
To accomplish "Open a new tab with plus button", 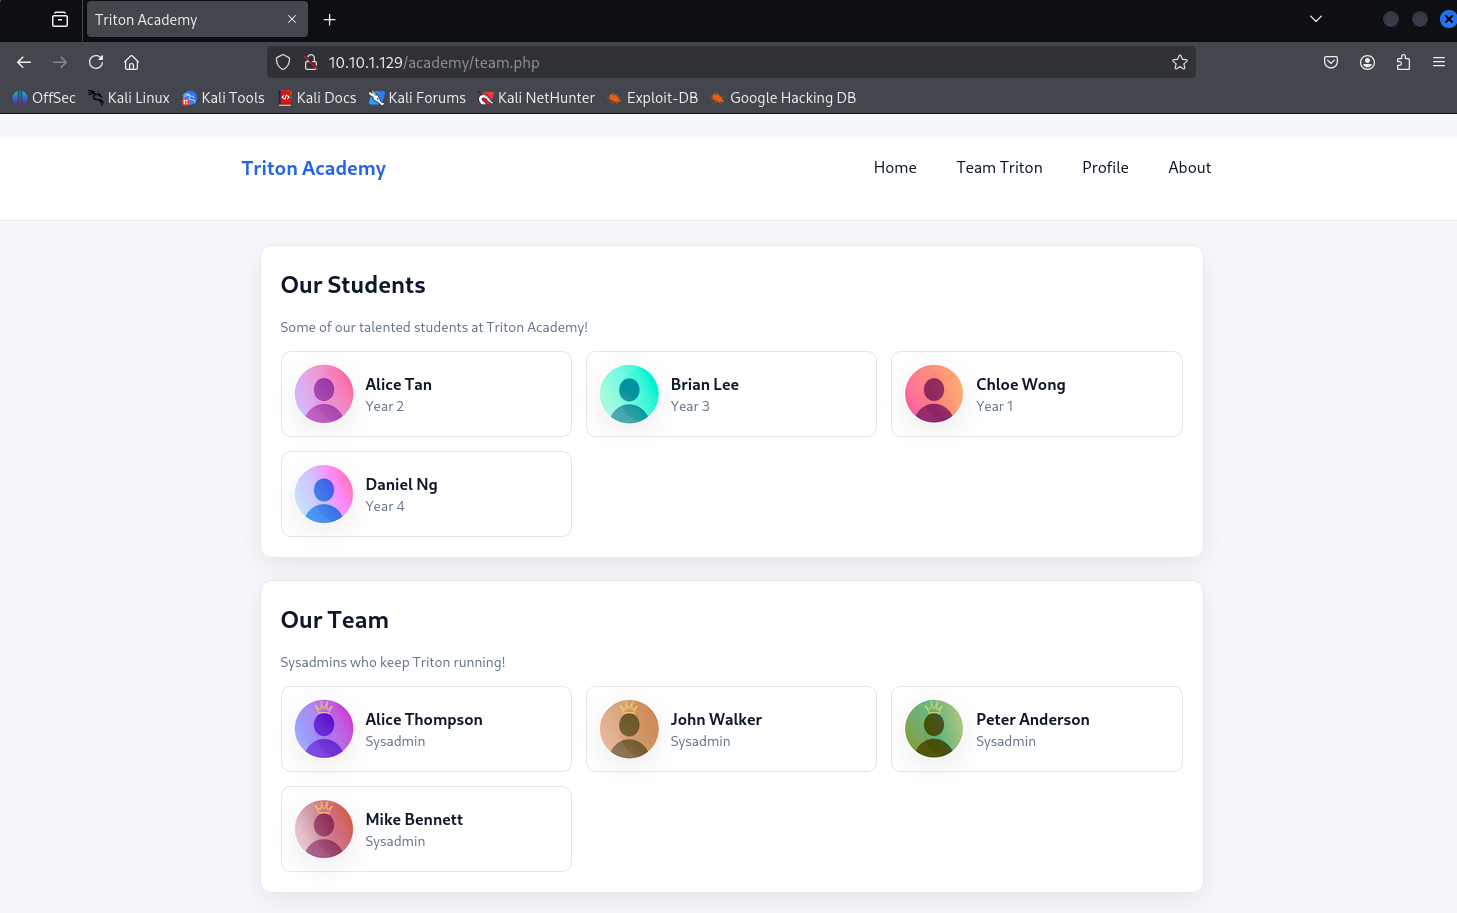I will 329,19.
